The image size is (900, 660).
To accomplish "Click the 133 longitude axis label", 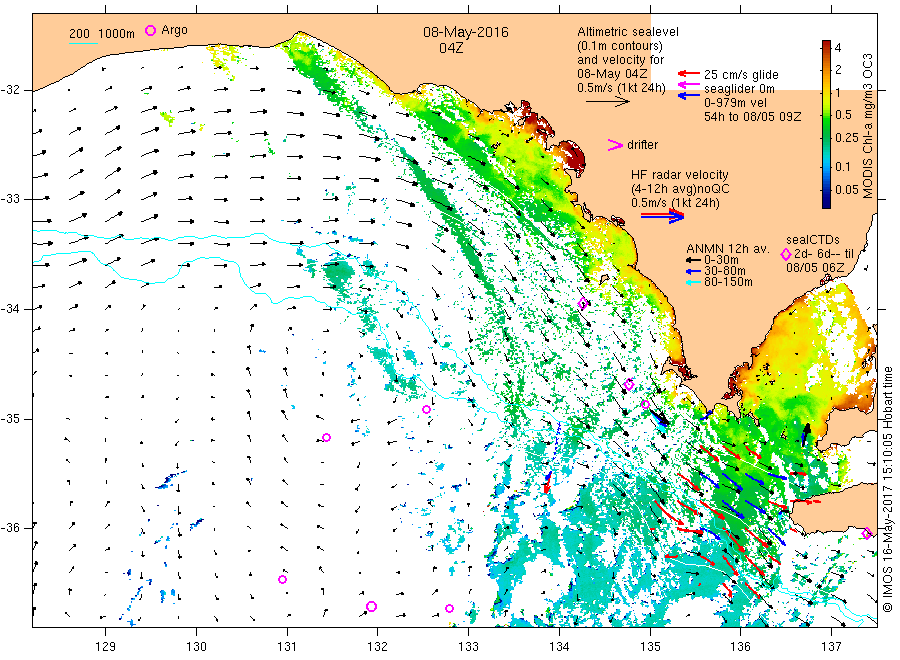I will coord(468,647).
